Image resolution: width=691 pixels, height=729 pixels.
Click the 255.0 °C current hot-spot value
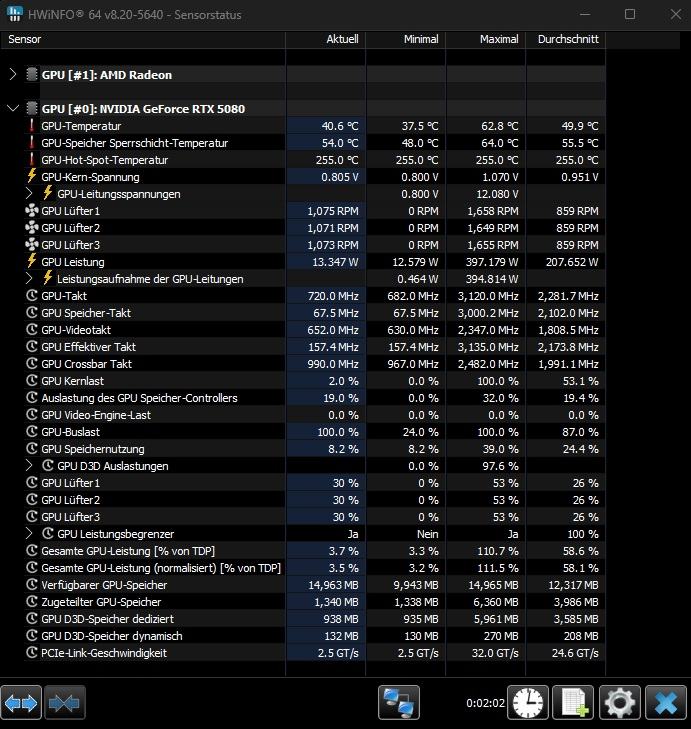pos(337,160)
